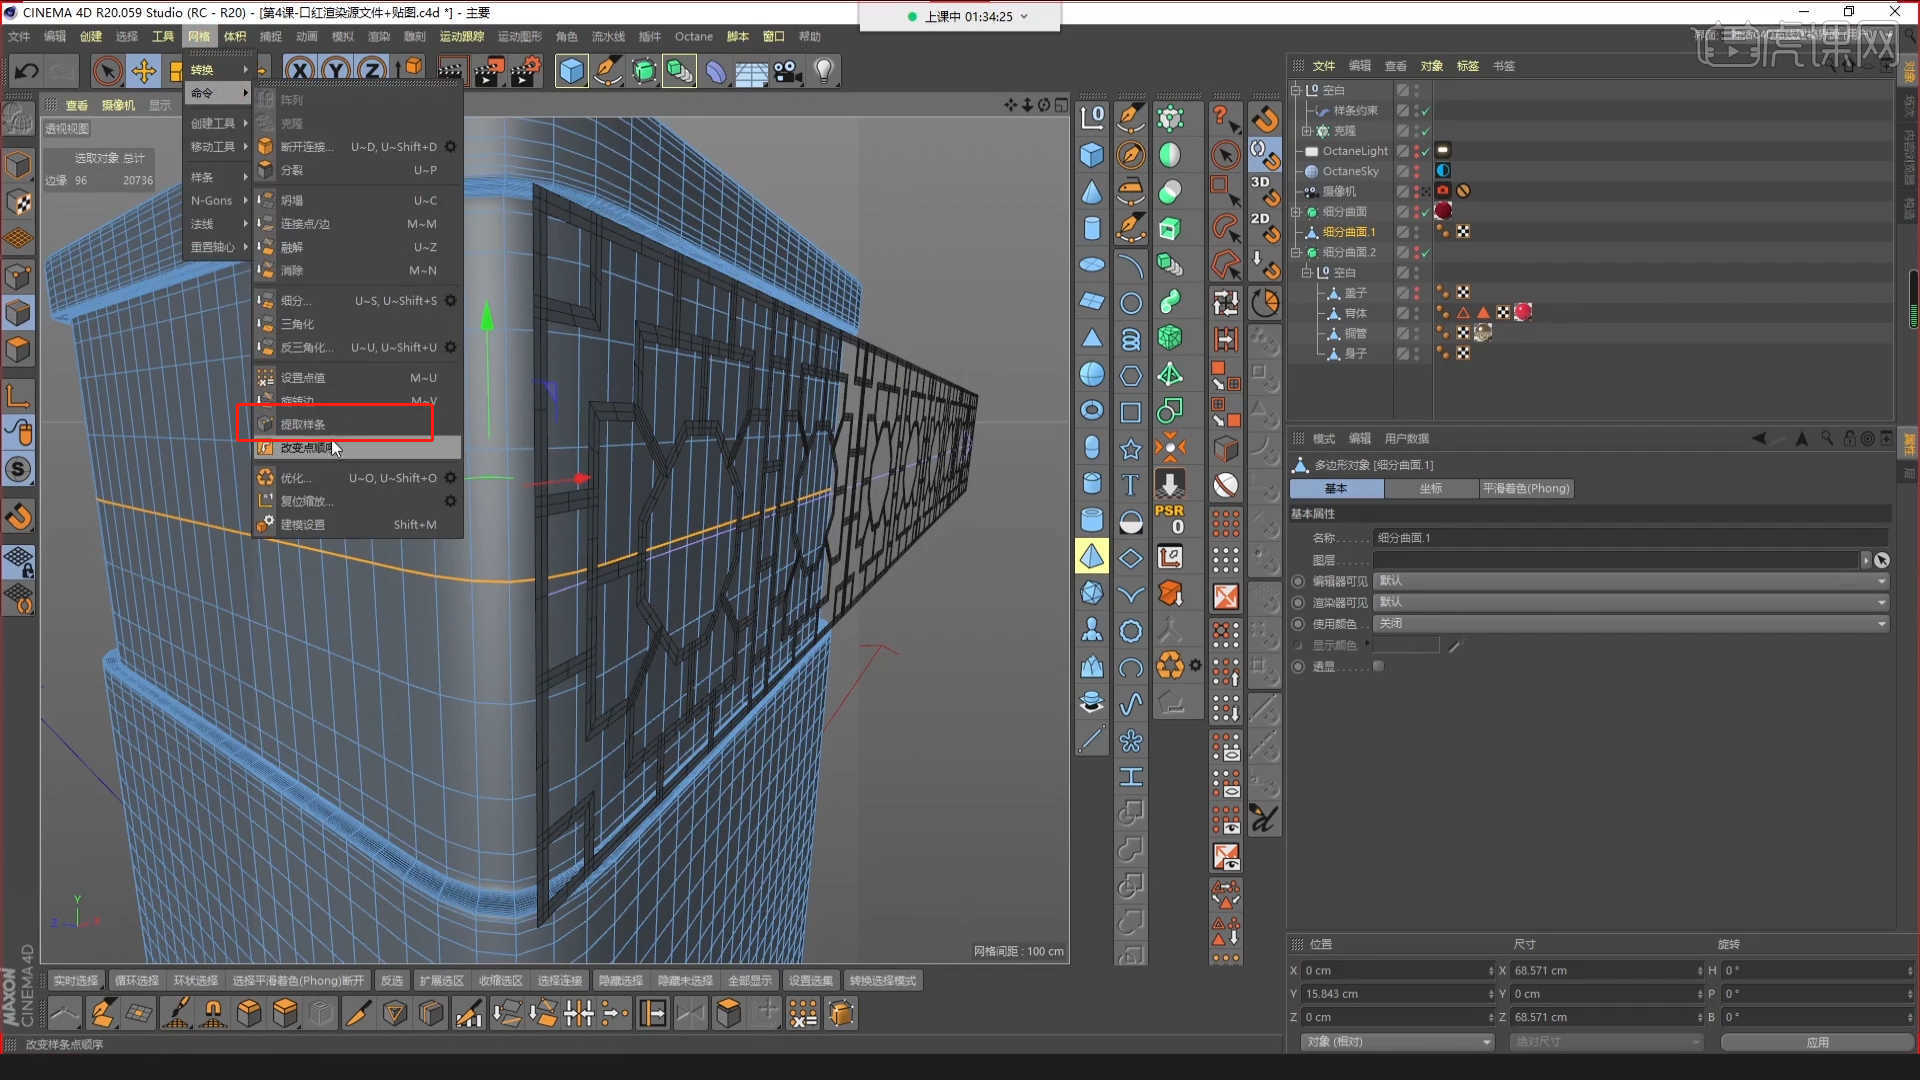The image size is (1920, 1080).
Task: Toggle the Z axis lock
Action: [372, 71]
